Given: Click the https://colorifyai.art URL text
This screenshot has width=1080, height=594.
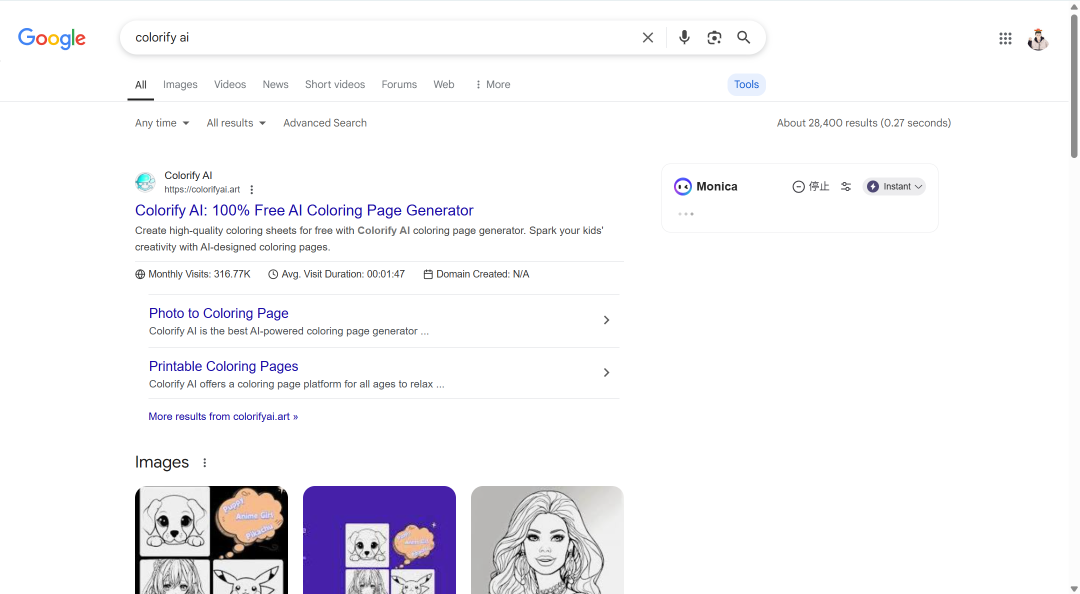Looking at the screenshot, I should pos(202,190).
